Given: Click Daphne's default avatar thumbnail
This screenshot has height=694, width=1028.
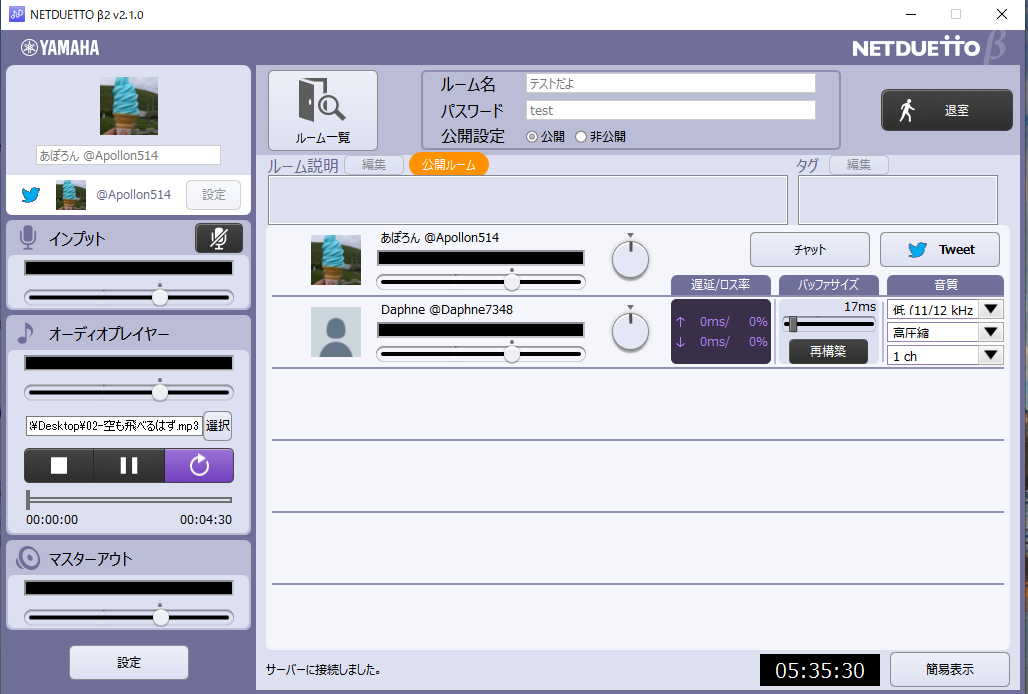Looking at the screenshot, I should pyautogui.click(x=336, y=332).
